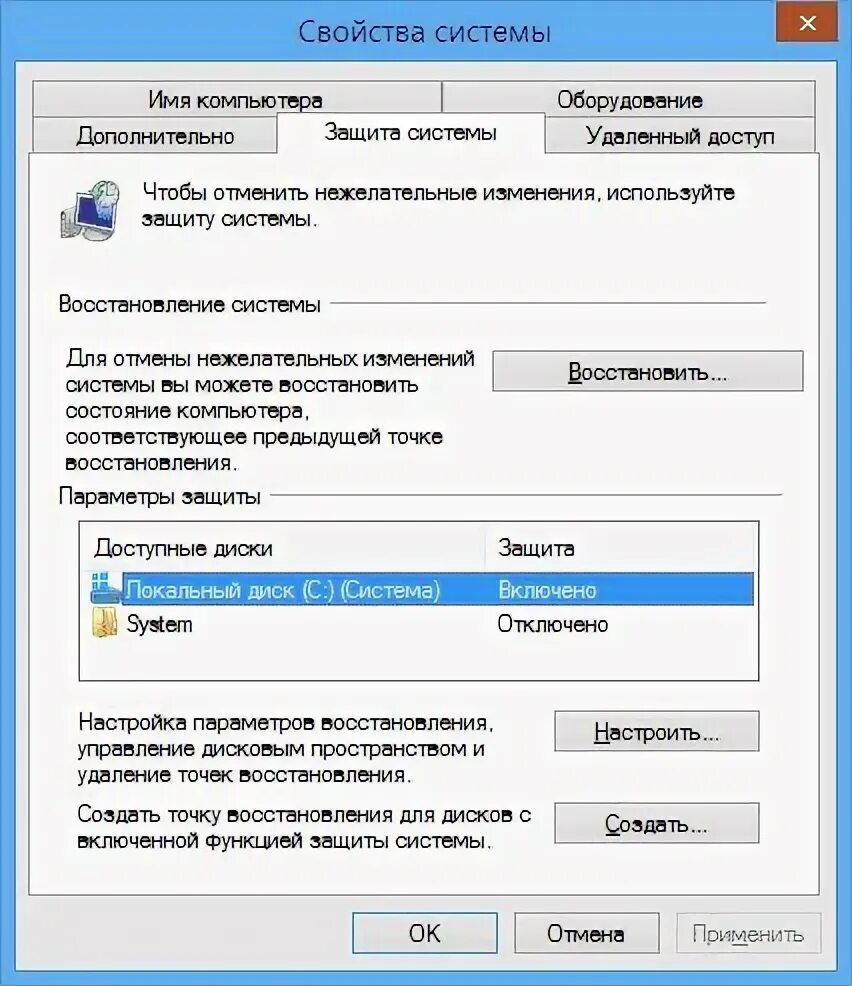Viewport: 852px width, 986px height.
Task: Click the system protection computer icon
Action: (91, 211)
